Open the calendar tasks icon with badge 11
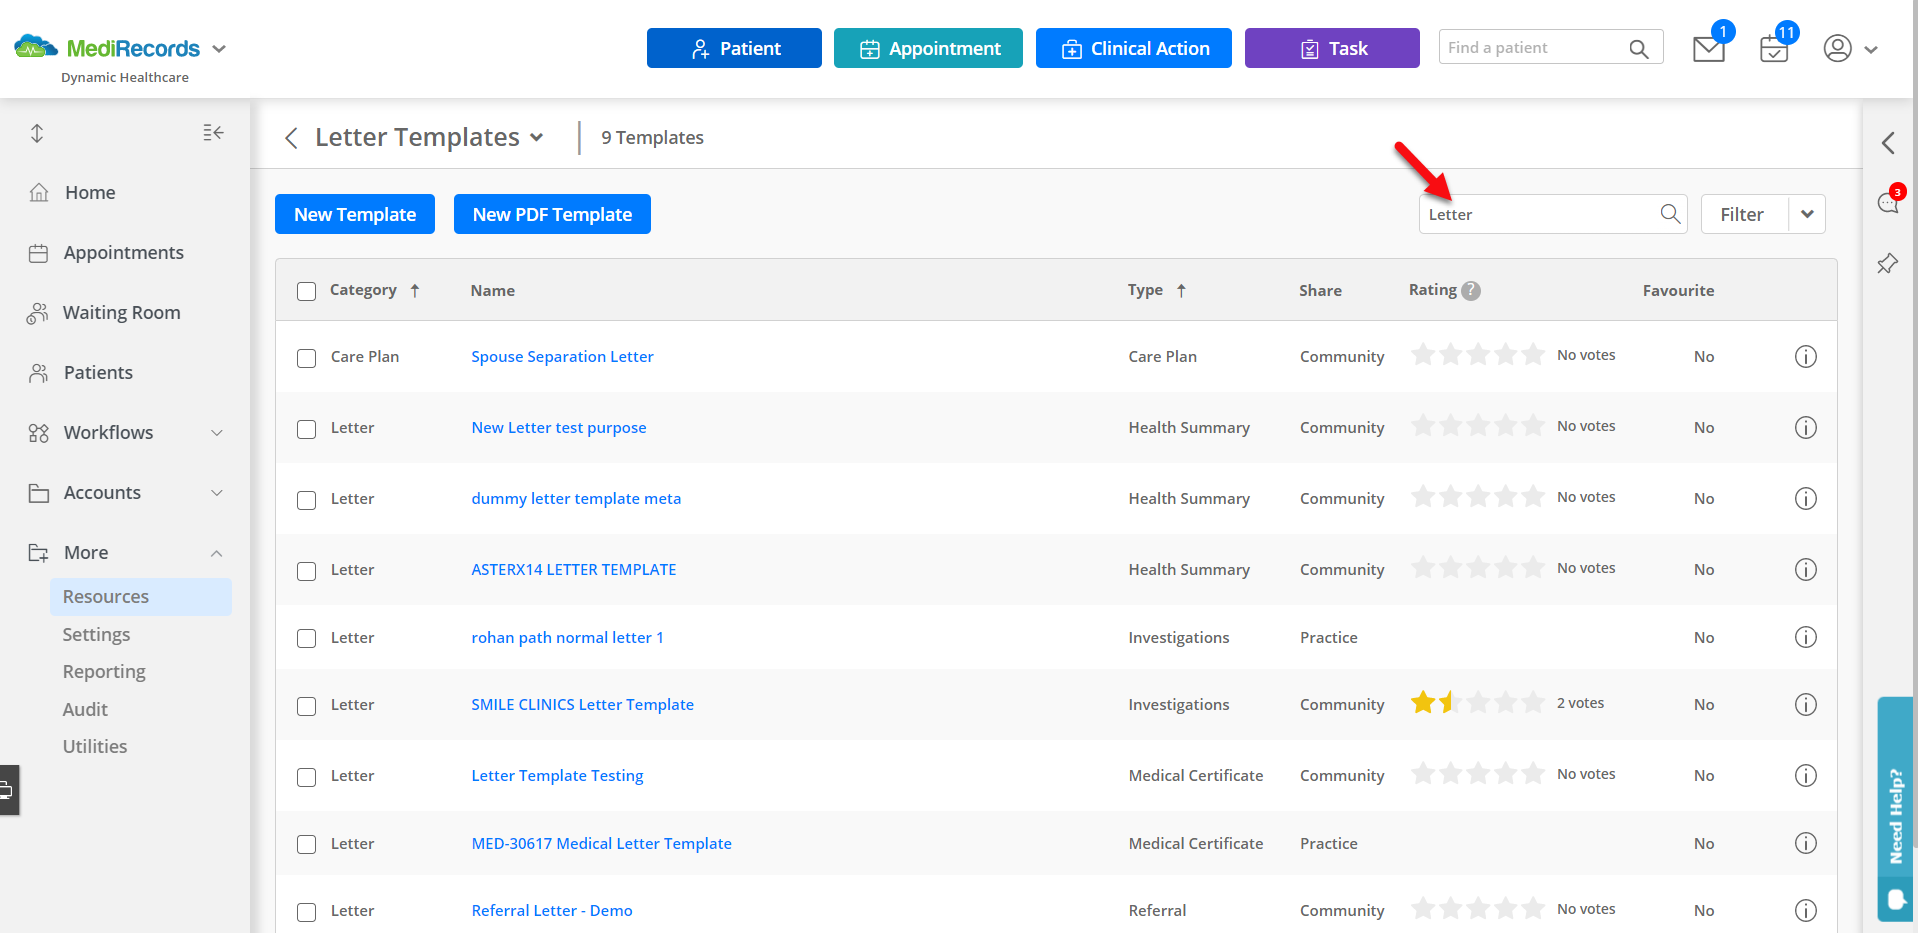The image size is (1918, 933). tap(1774, 49)
